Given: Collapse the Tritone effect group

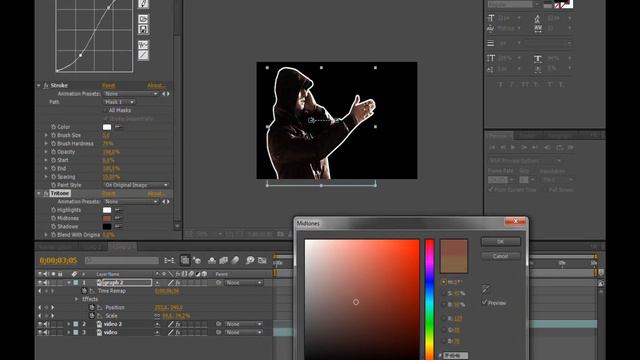Looking at the screenshot, I should click(39, 193).
